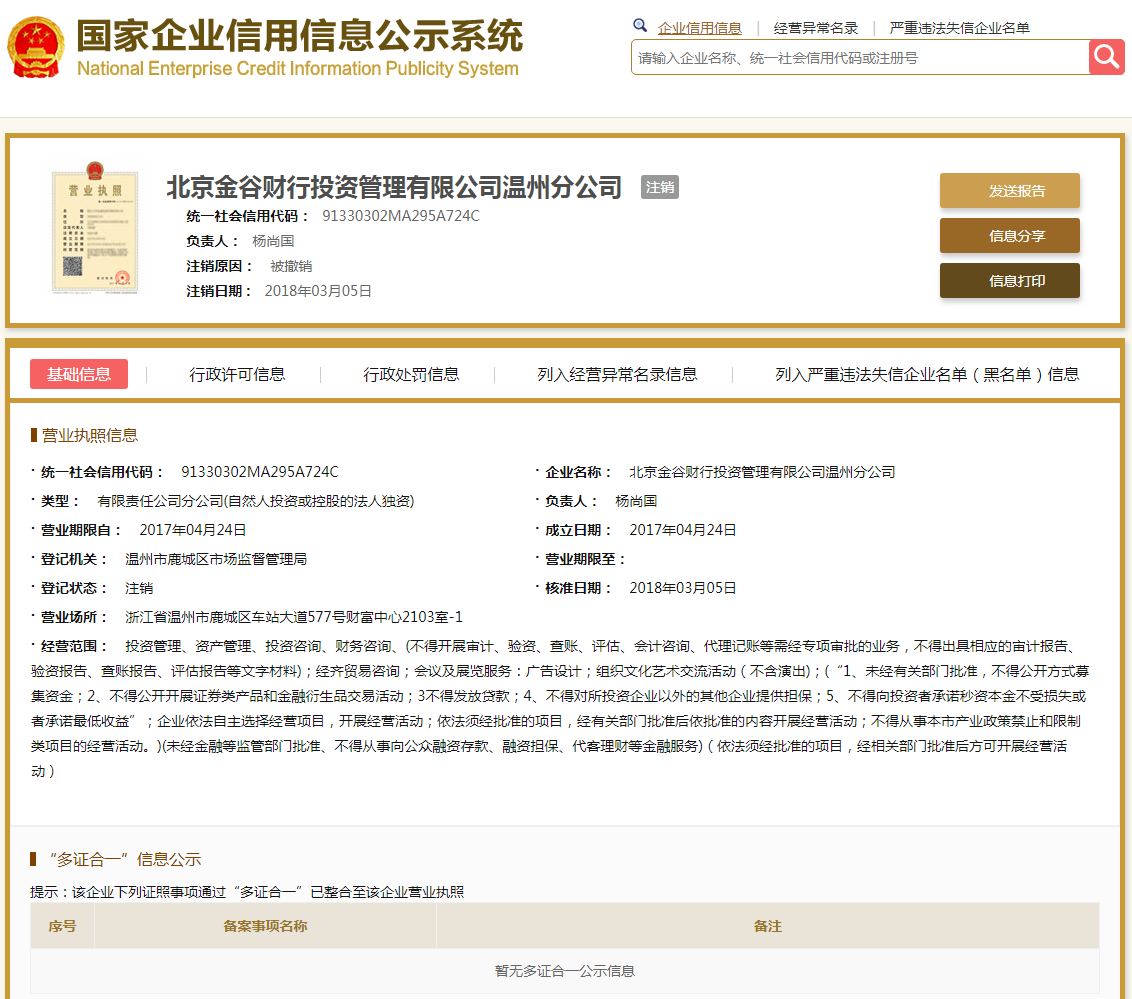Focus the enterprise name search input field

pos(859,58)
